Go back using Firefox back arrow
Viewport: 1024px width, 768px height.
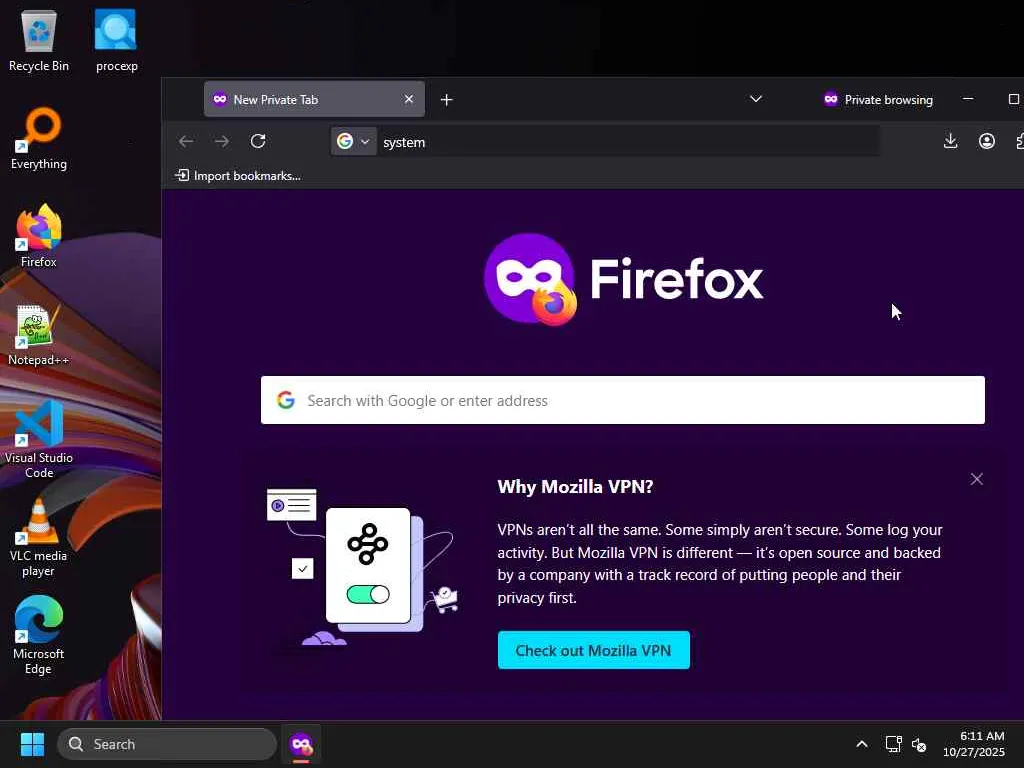(186, 141)
